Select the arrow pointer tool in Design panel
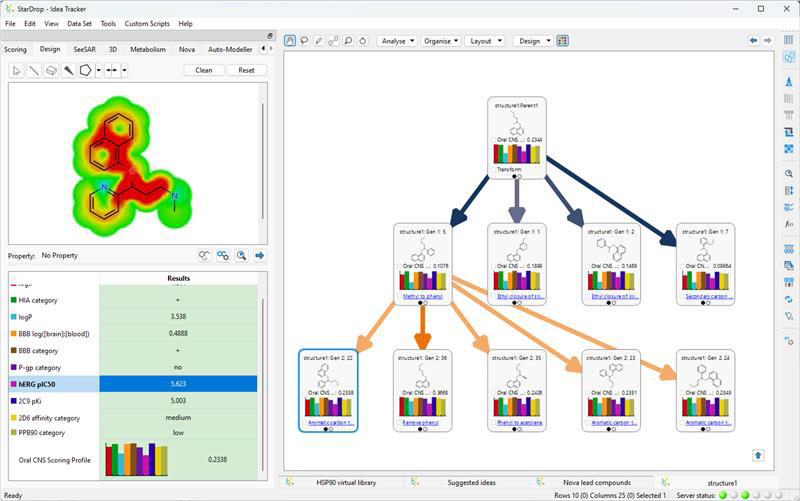Screen dimensions: 800x501 pyautogui.click(x=17, y=70)
